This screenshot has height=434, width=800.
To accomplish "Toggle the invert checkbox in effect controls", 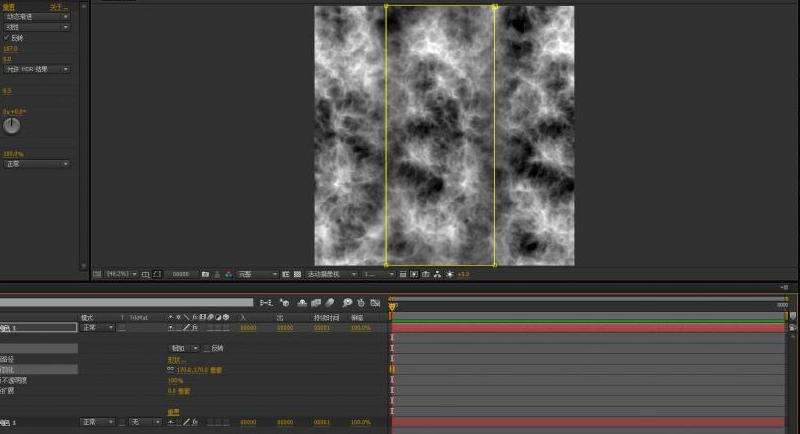I will click(x=7, y=38).
